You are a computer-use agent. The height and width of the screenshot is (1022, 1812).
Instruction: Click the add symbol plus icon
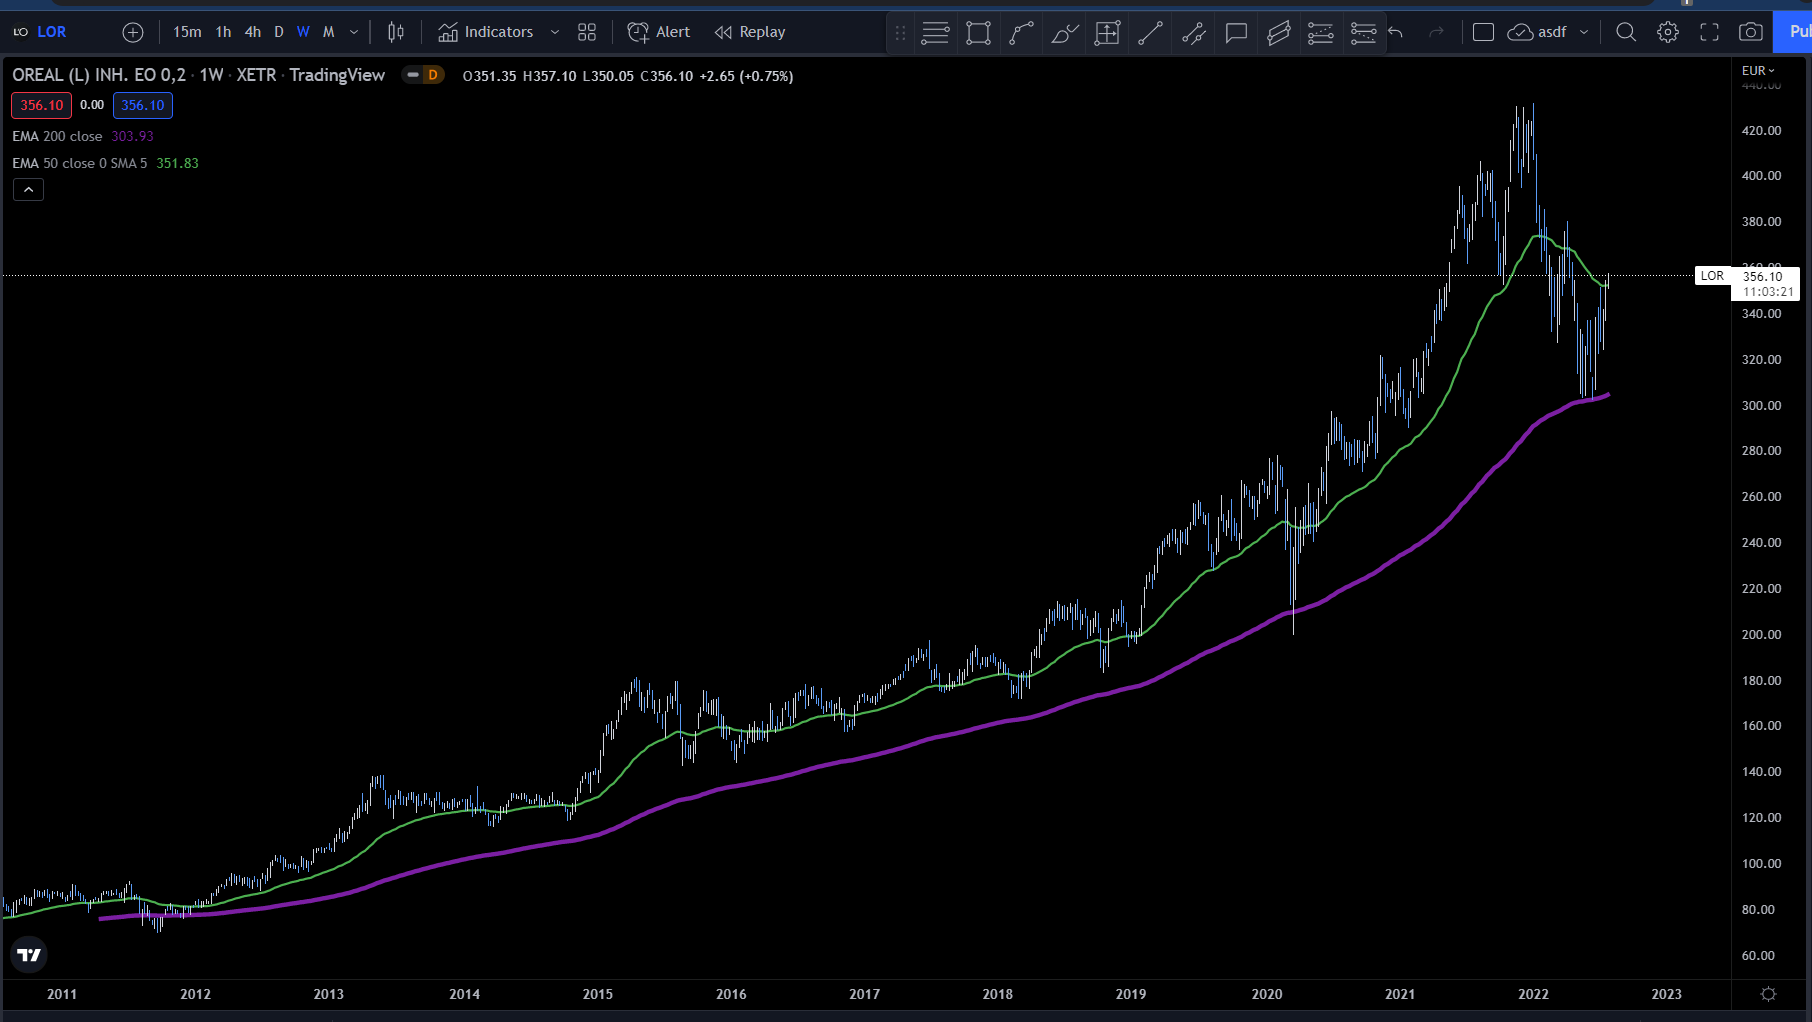coord(133,32)
